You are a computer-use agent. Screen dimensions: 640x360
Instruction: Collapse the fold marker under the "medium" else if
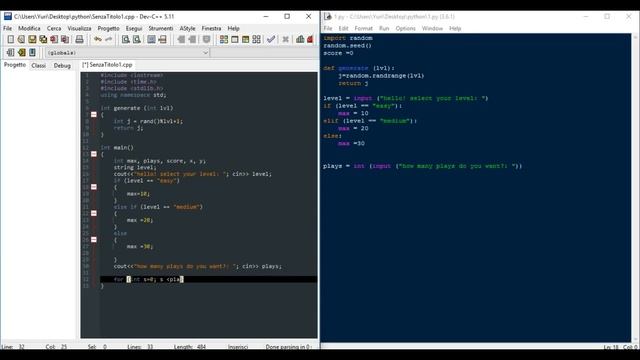click(93, 213)
